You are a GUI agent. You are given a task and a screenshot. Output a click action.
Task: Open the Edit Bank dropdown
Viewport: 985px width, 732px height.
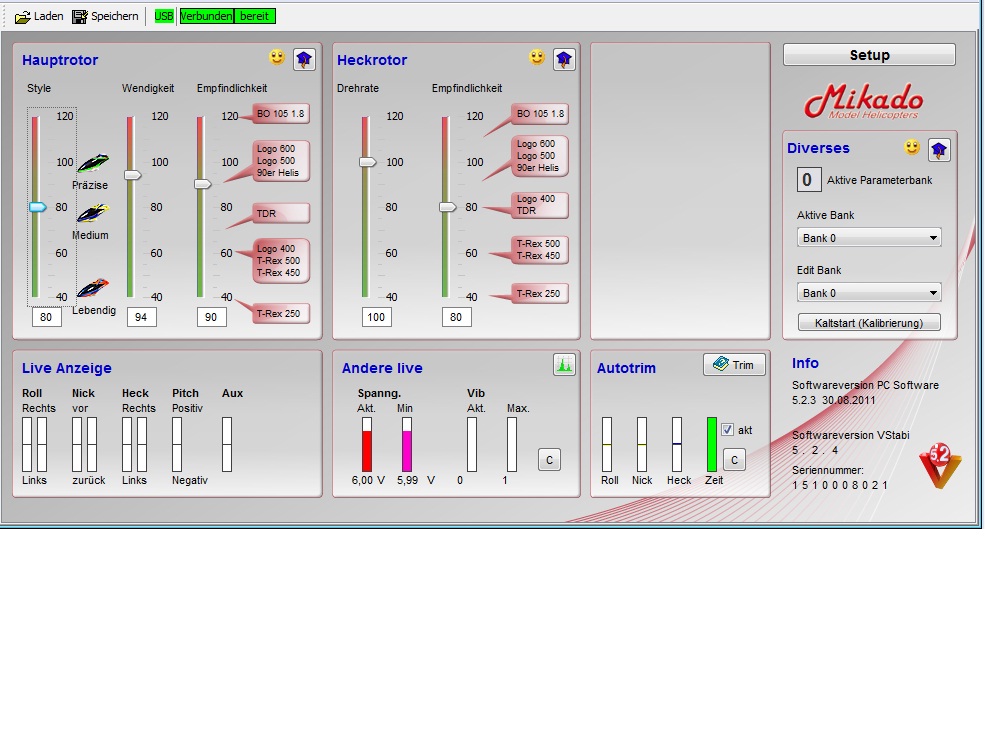pos(868,293)
